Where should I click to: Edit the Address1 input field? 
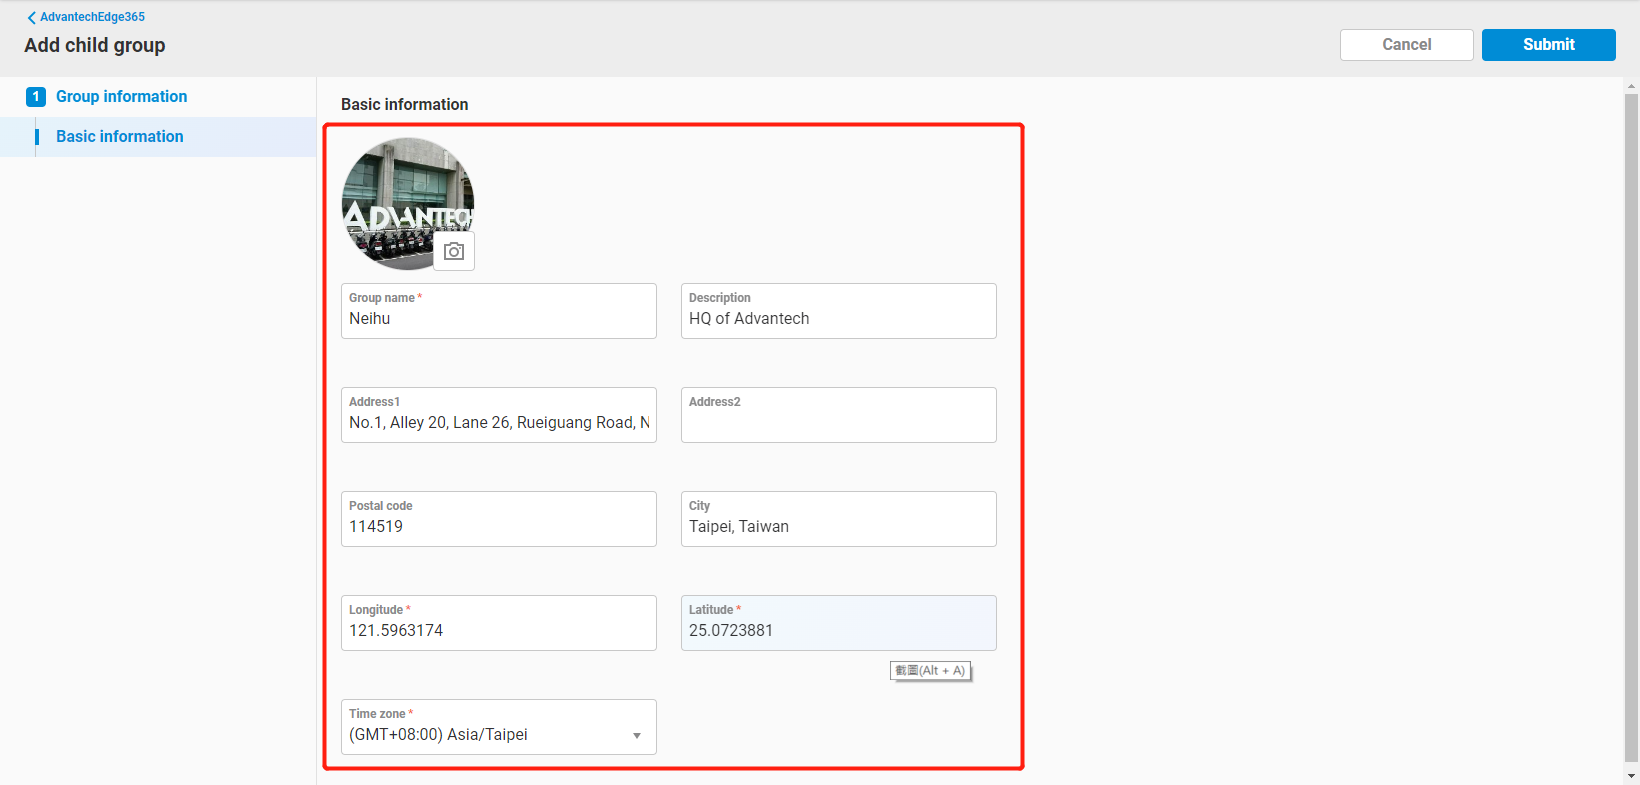pyautogui.click(x=498, y=423)
